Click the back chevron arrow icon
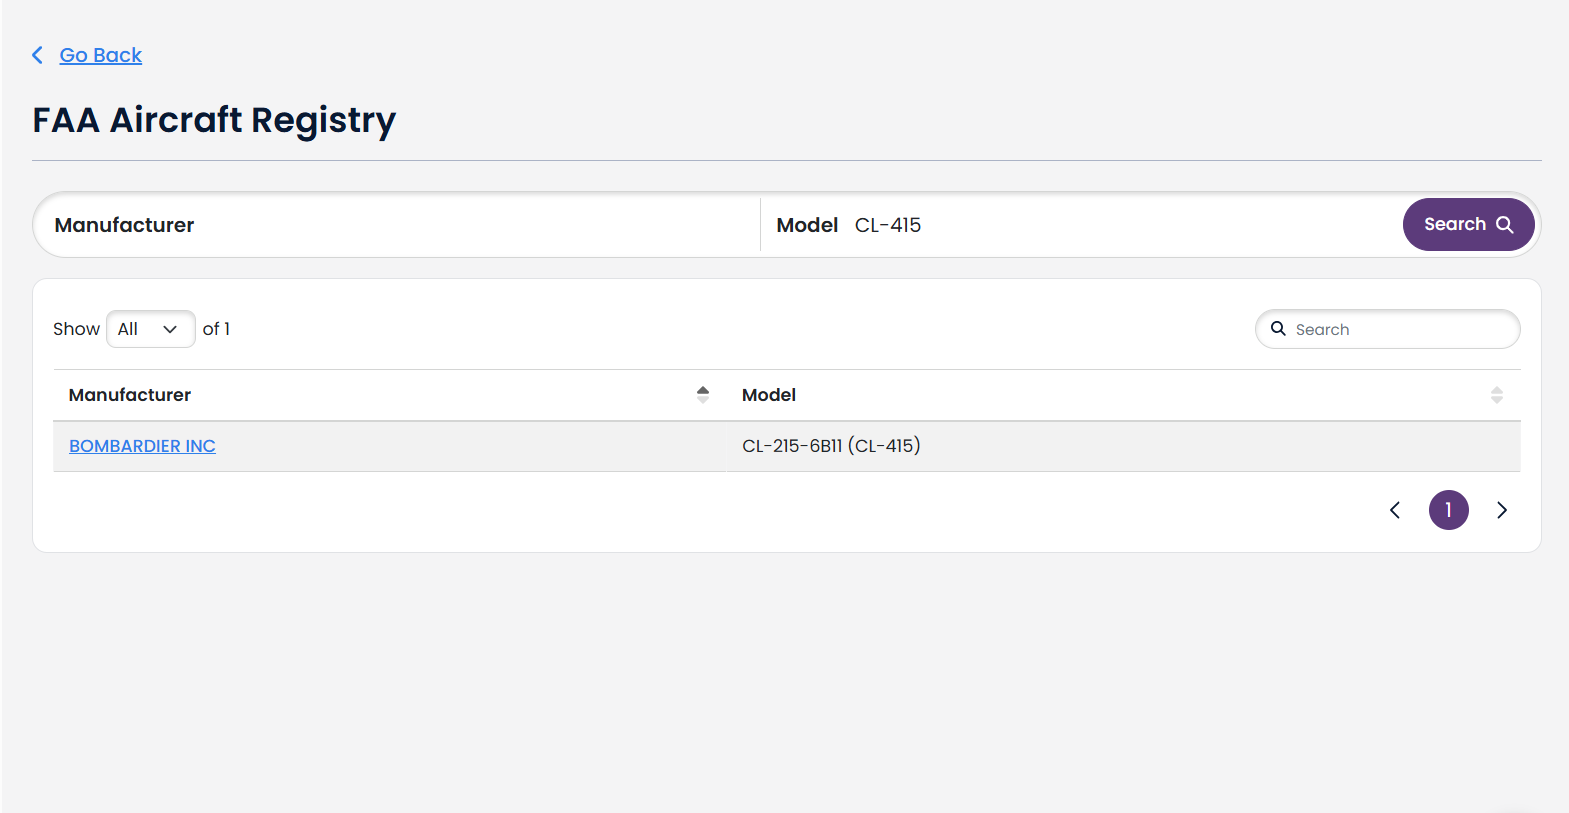 [x=38, y=55]
